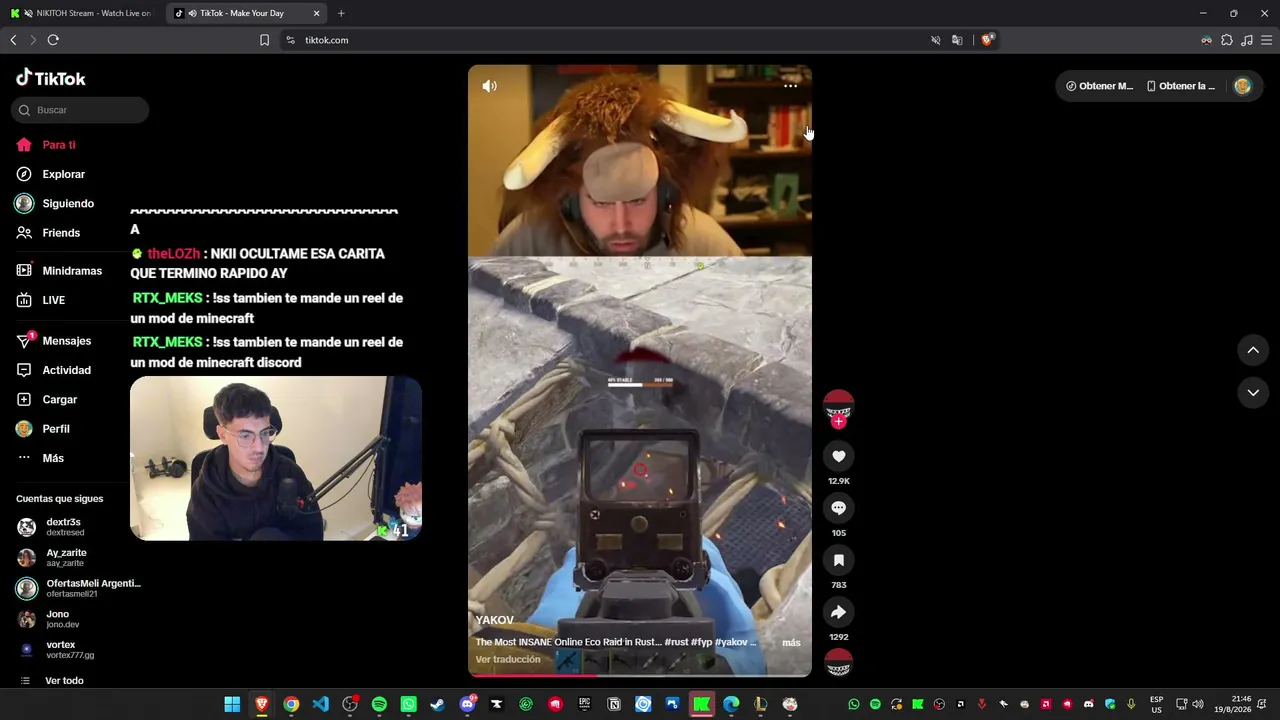This screenshot has width=1280, height=720.
Task: Go to next video with down chevron
Action: click(1253, 393)
